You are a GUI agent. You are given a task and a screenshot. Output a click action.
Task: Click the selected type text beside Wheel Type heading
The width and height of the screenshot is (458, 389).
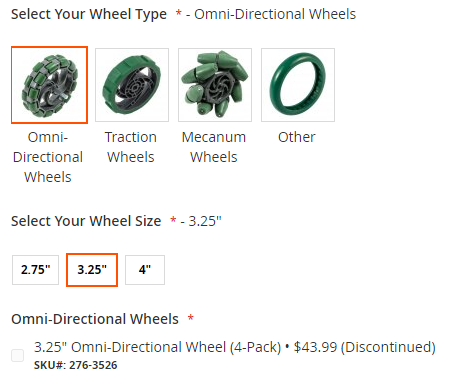[x=275, y=14]
